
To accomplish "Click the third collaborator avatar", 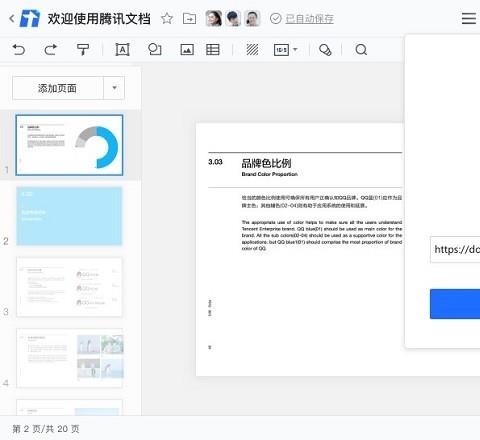I will coord(252,18).
